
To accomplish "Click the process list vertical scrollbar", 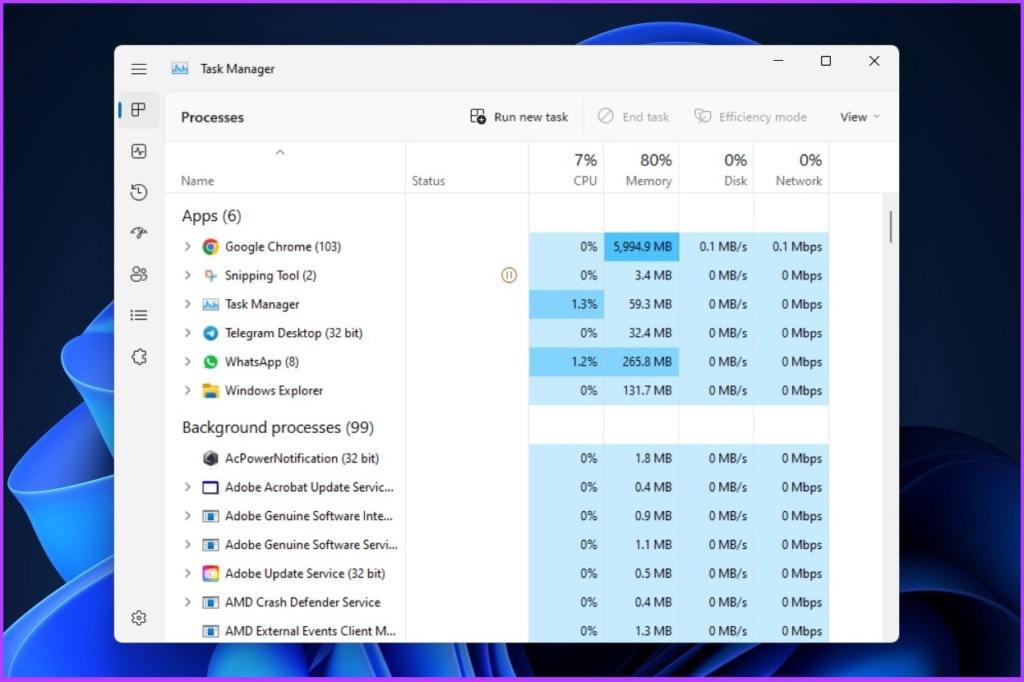I will pyautogui.click(x=891, y=226).
